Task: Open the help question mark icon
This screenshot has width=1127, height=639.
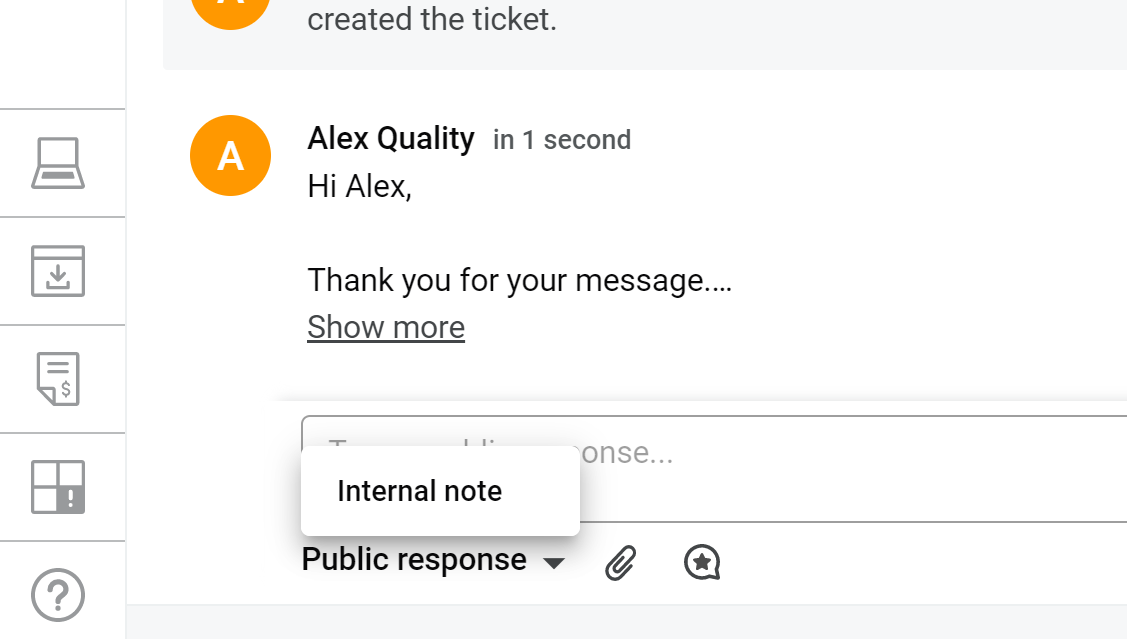Action: (x=58, y=595)
